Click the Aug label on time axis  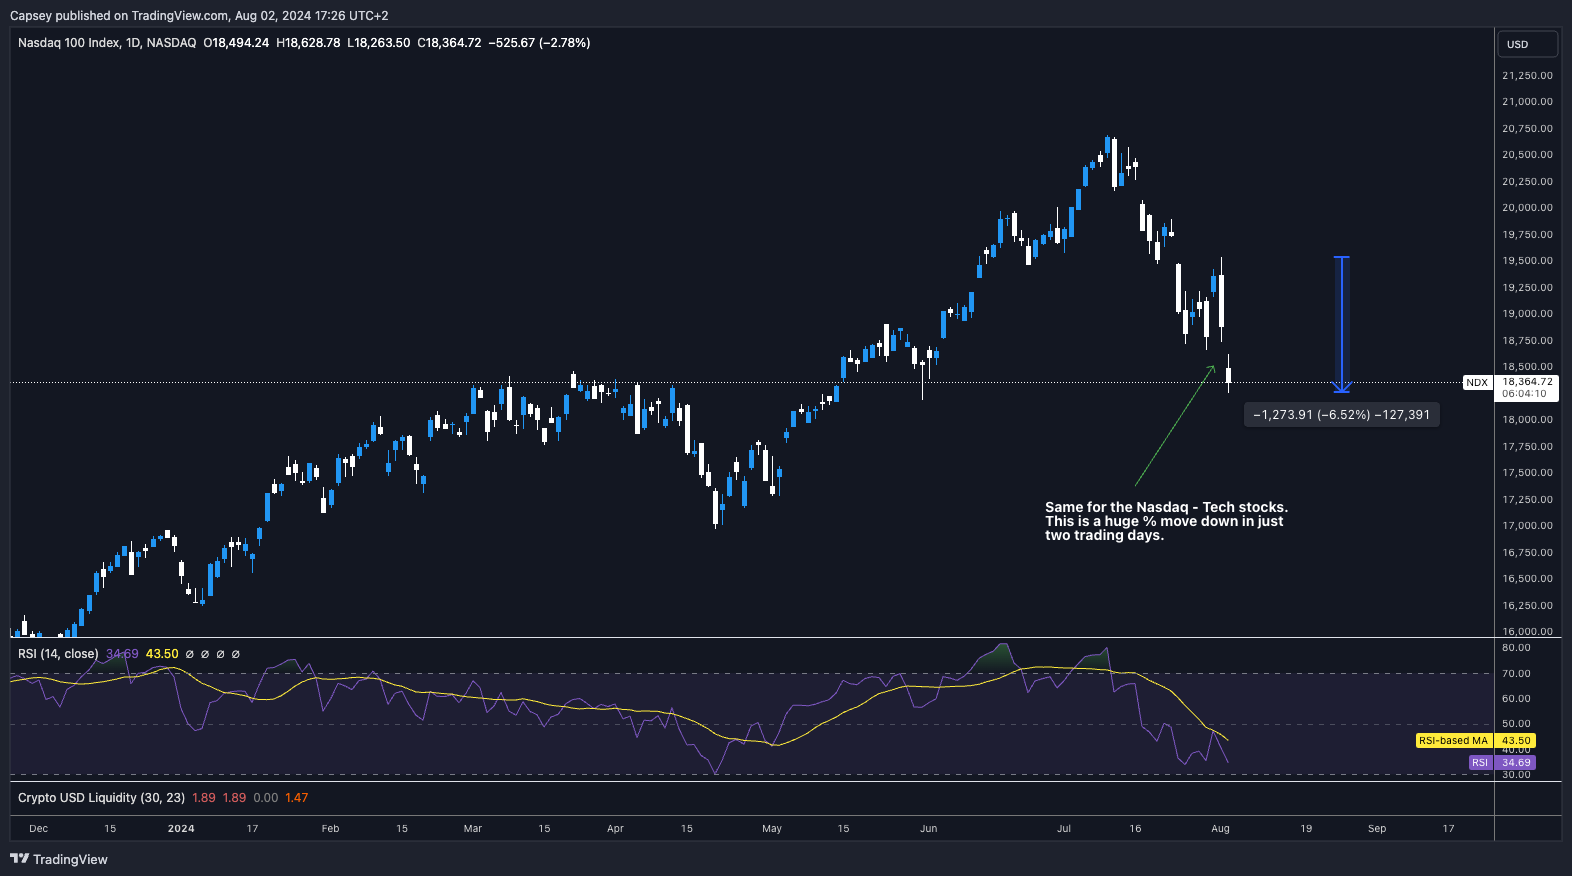click(1220, 829)
